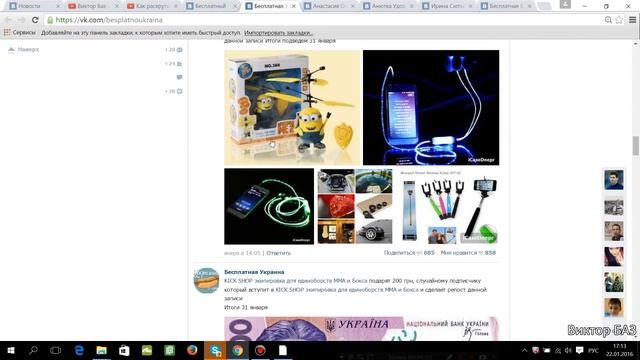Click the post timestamp вчера в 14:05
640x360 pixels.
tap(242, 253)
